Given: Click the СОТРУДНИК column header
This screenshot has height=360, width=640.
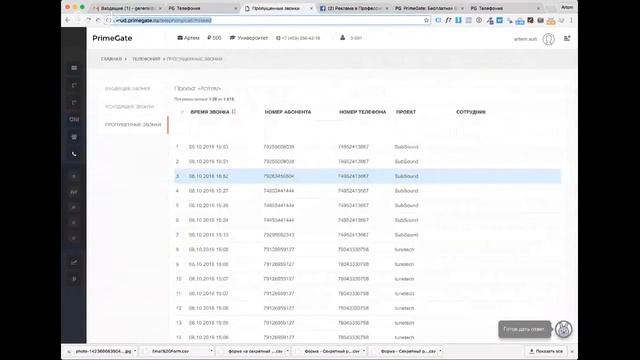Looking at the screenshot, I should pyautogui.click(x=471, y=112).
